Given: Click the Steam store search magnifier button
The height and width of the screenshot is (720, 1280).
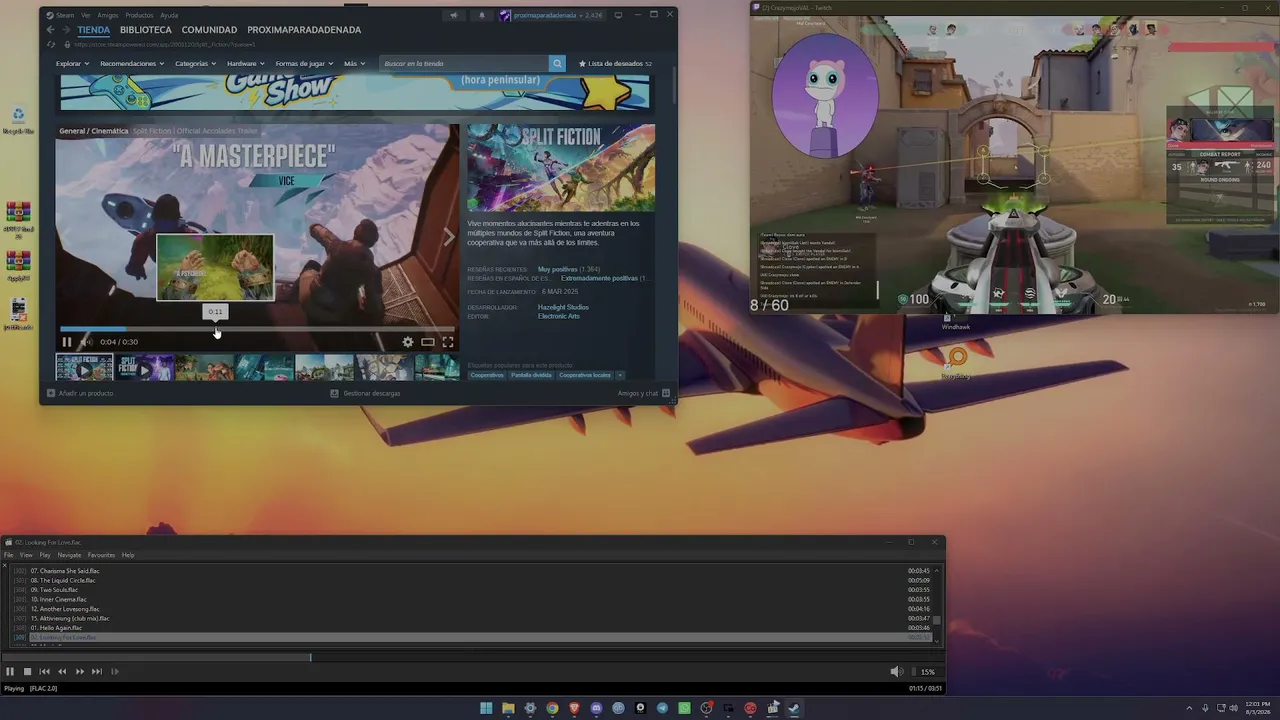Looking at the screenshot, I should point(558,64).
